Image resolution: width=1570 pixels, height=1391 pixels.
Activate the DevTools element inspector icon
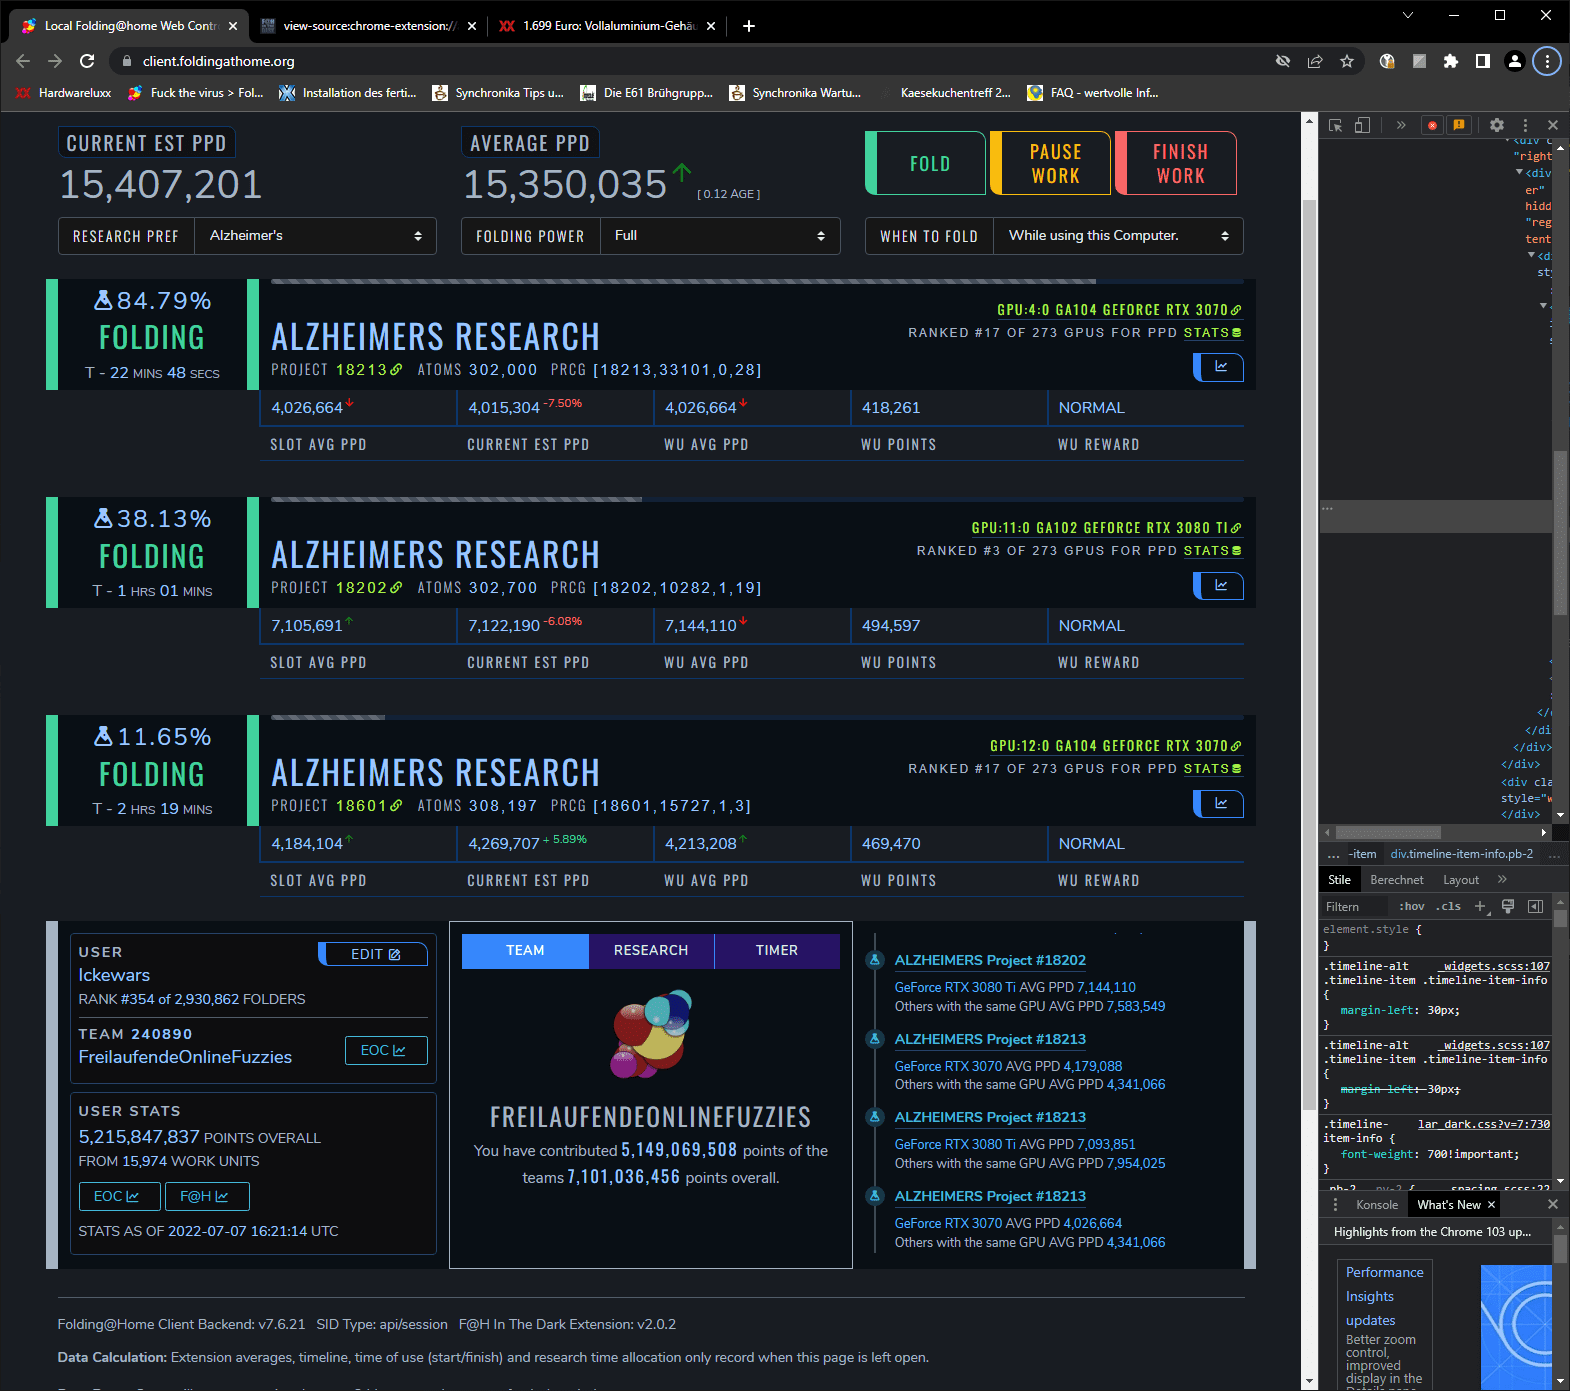[x=1336, y=125]
